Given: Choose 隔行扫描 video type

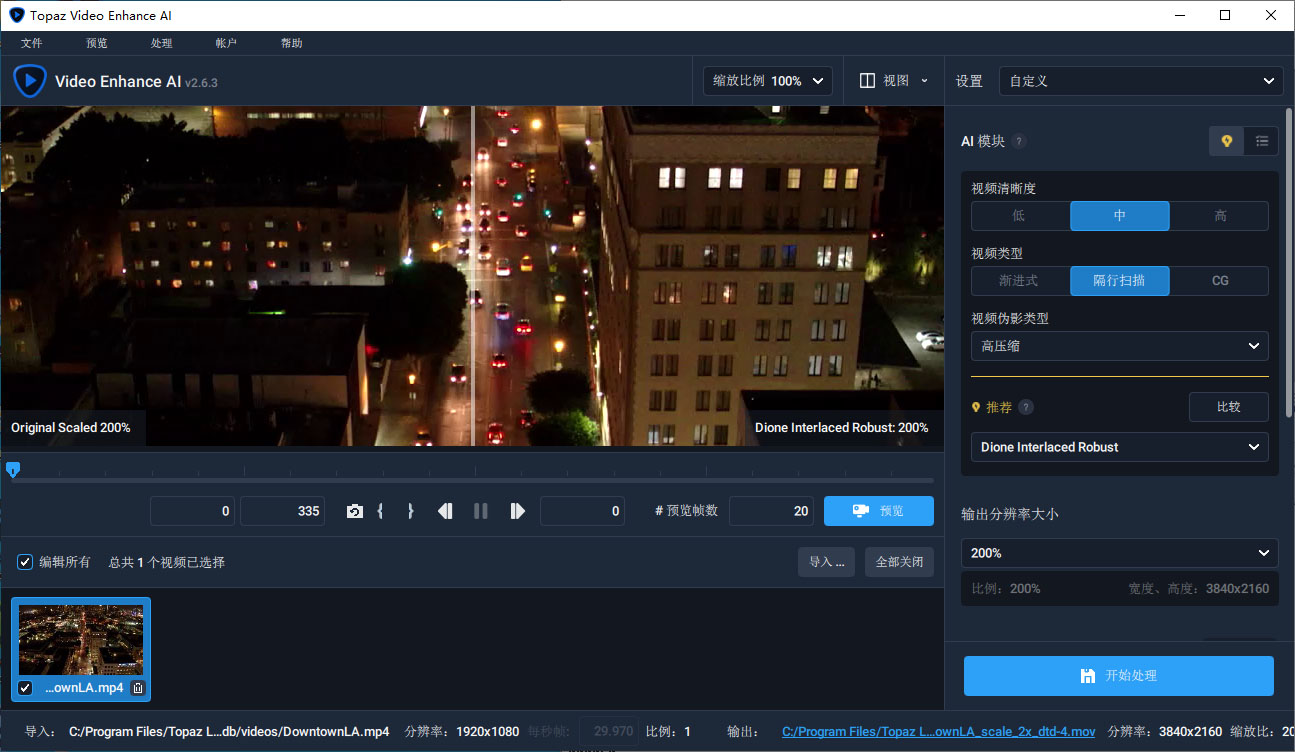Looking at the screenshot, I should coord(1120,281).
